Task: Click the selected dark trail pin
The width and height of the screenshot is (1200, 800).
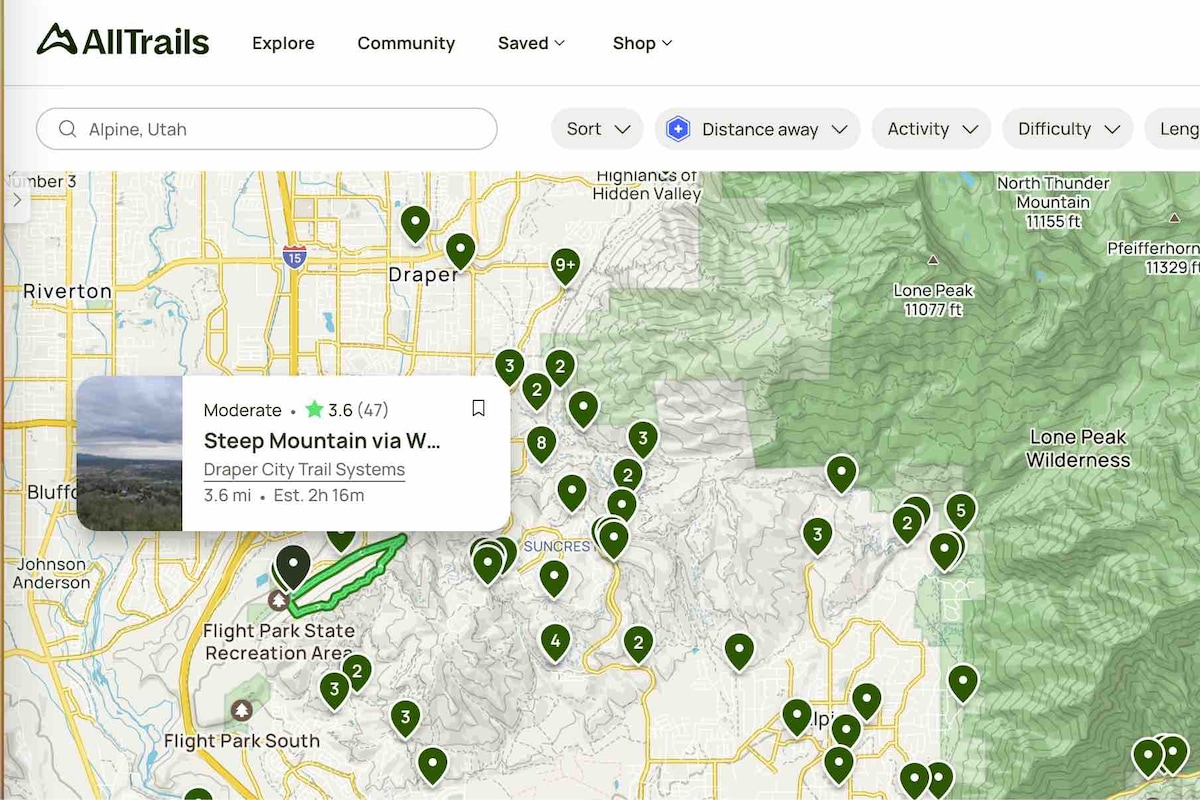Action: 293,565
